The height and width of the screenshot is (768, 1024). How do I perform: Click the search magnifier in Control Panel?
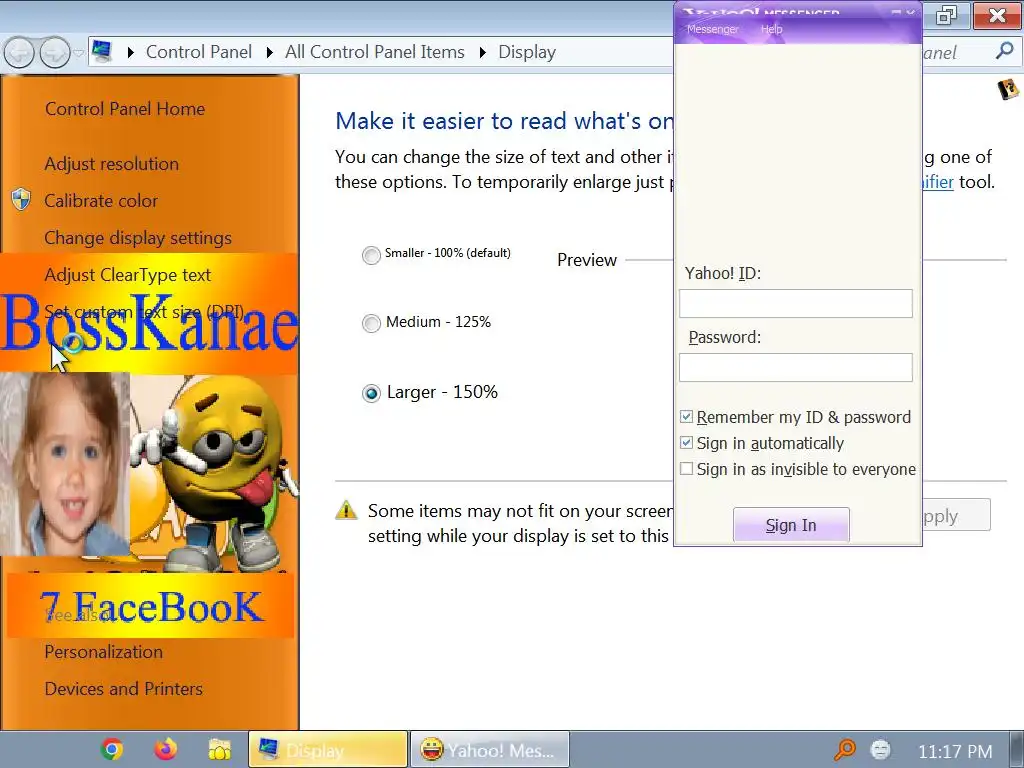[1004, 51]
